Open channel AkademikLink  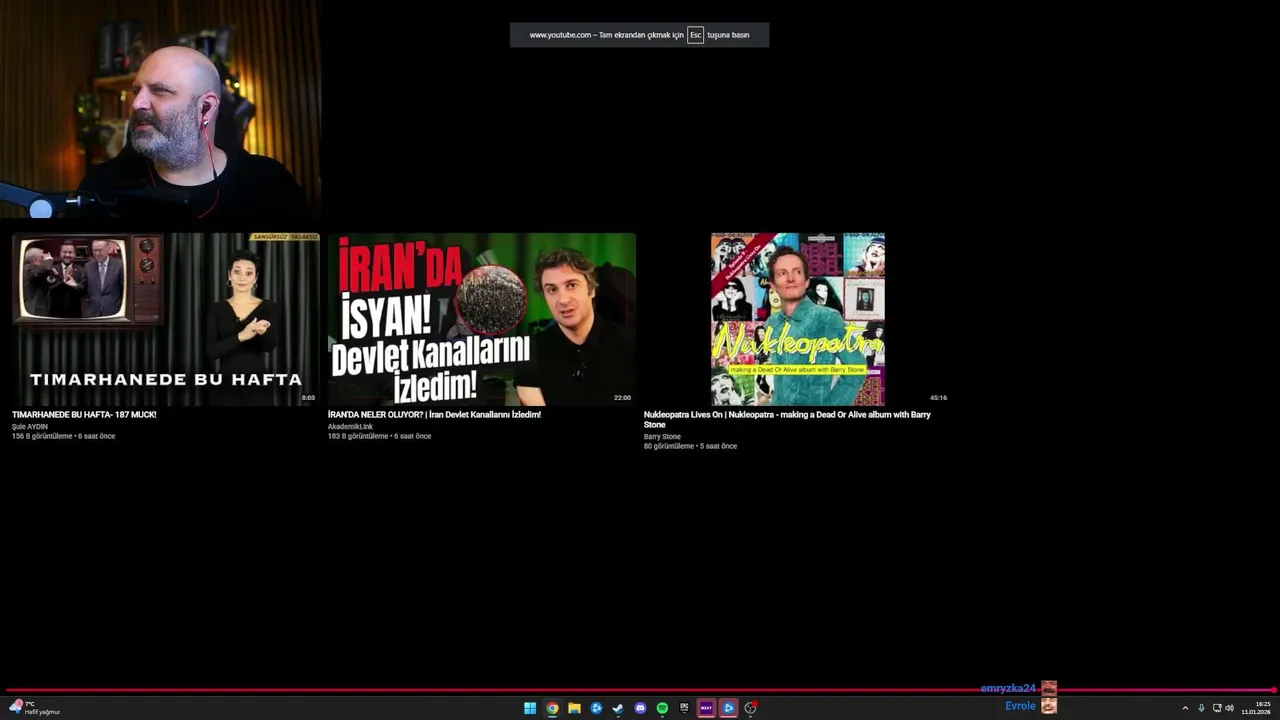coord(350,426)
